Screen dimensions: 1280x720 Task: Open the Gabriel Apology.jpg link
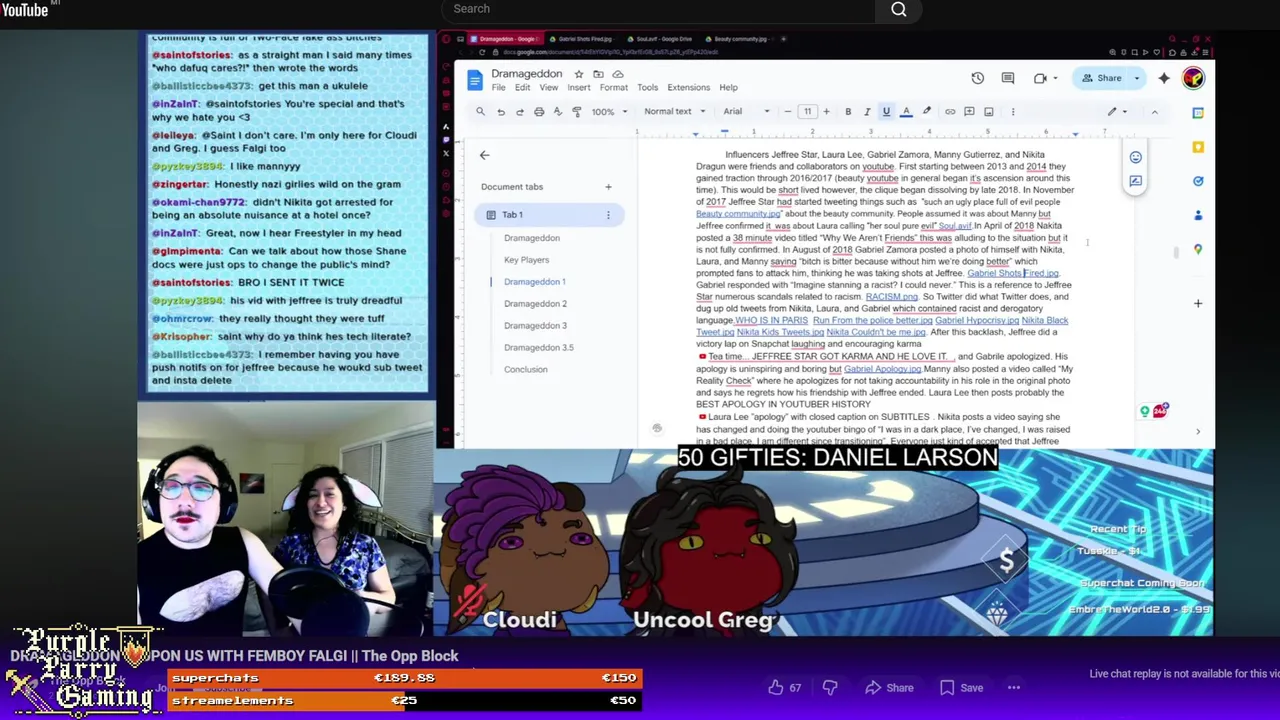click(882, 369)
